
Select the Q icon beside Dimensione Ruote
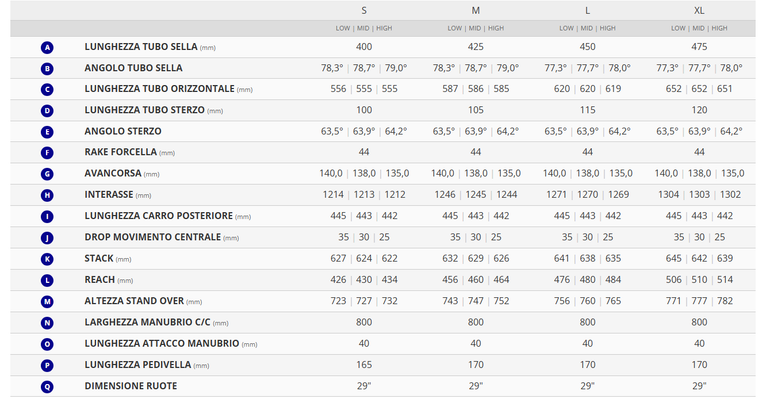47,387
